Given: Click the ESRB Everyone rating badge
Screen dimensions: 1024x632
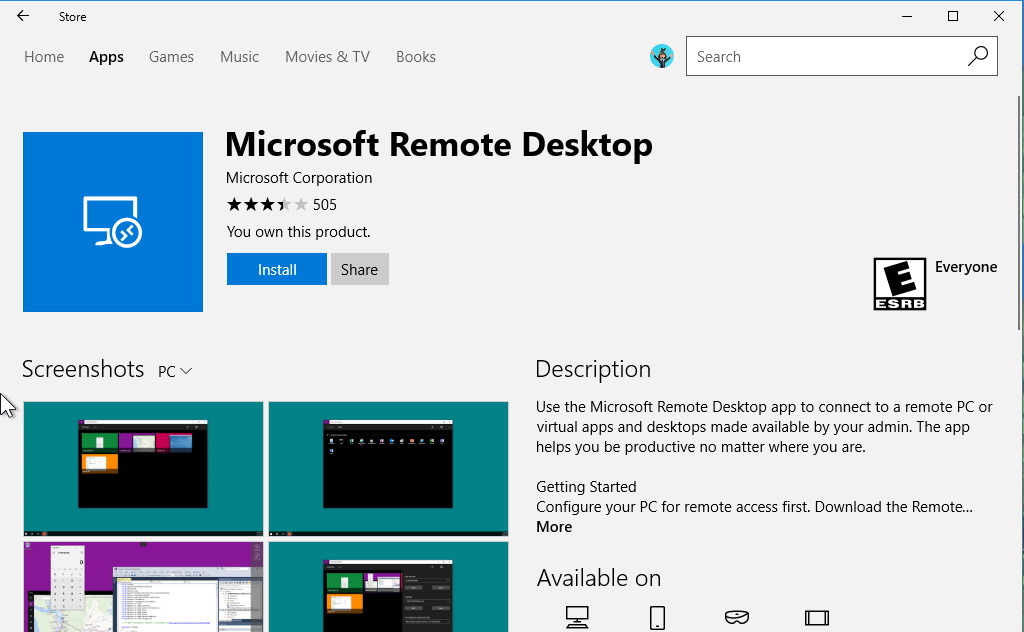Looking at the screenshot, I should (899, 284).
